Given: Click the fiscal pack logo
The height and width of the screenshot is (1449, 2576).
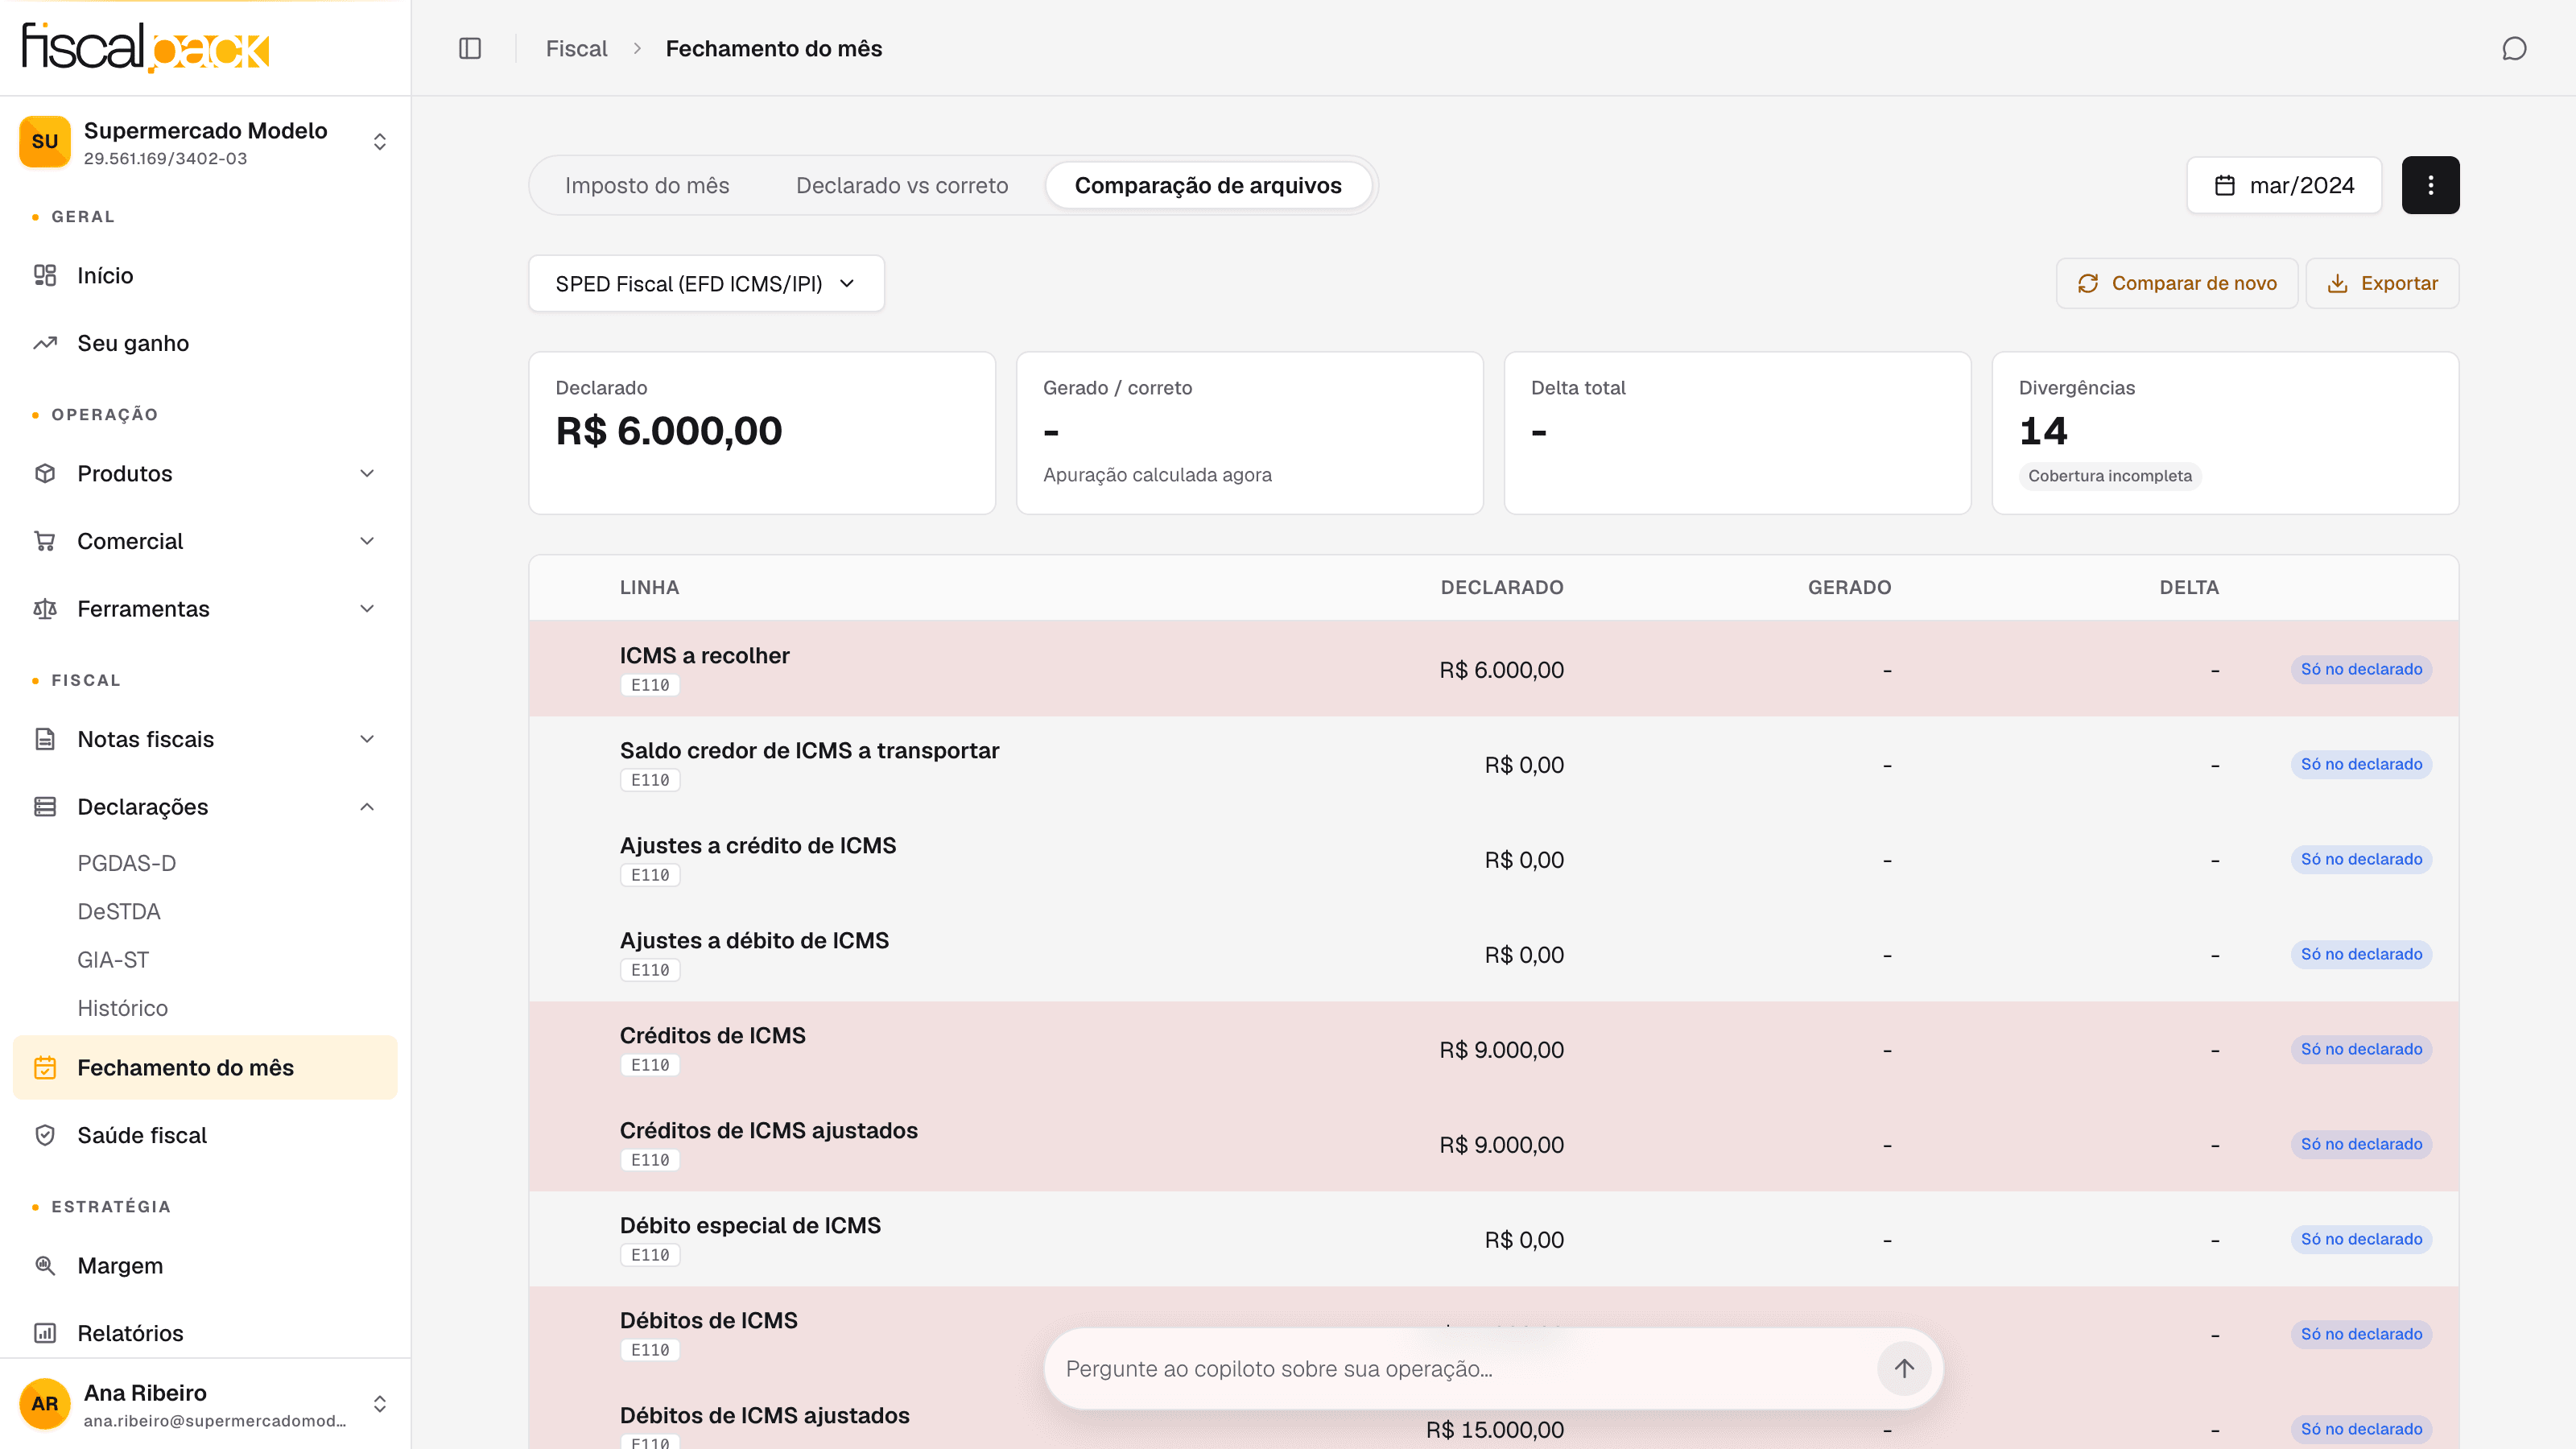Looking at the screenshot, I should coord(146,47).
